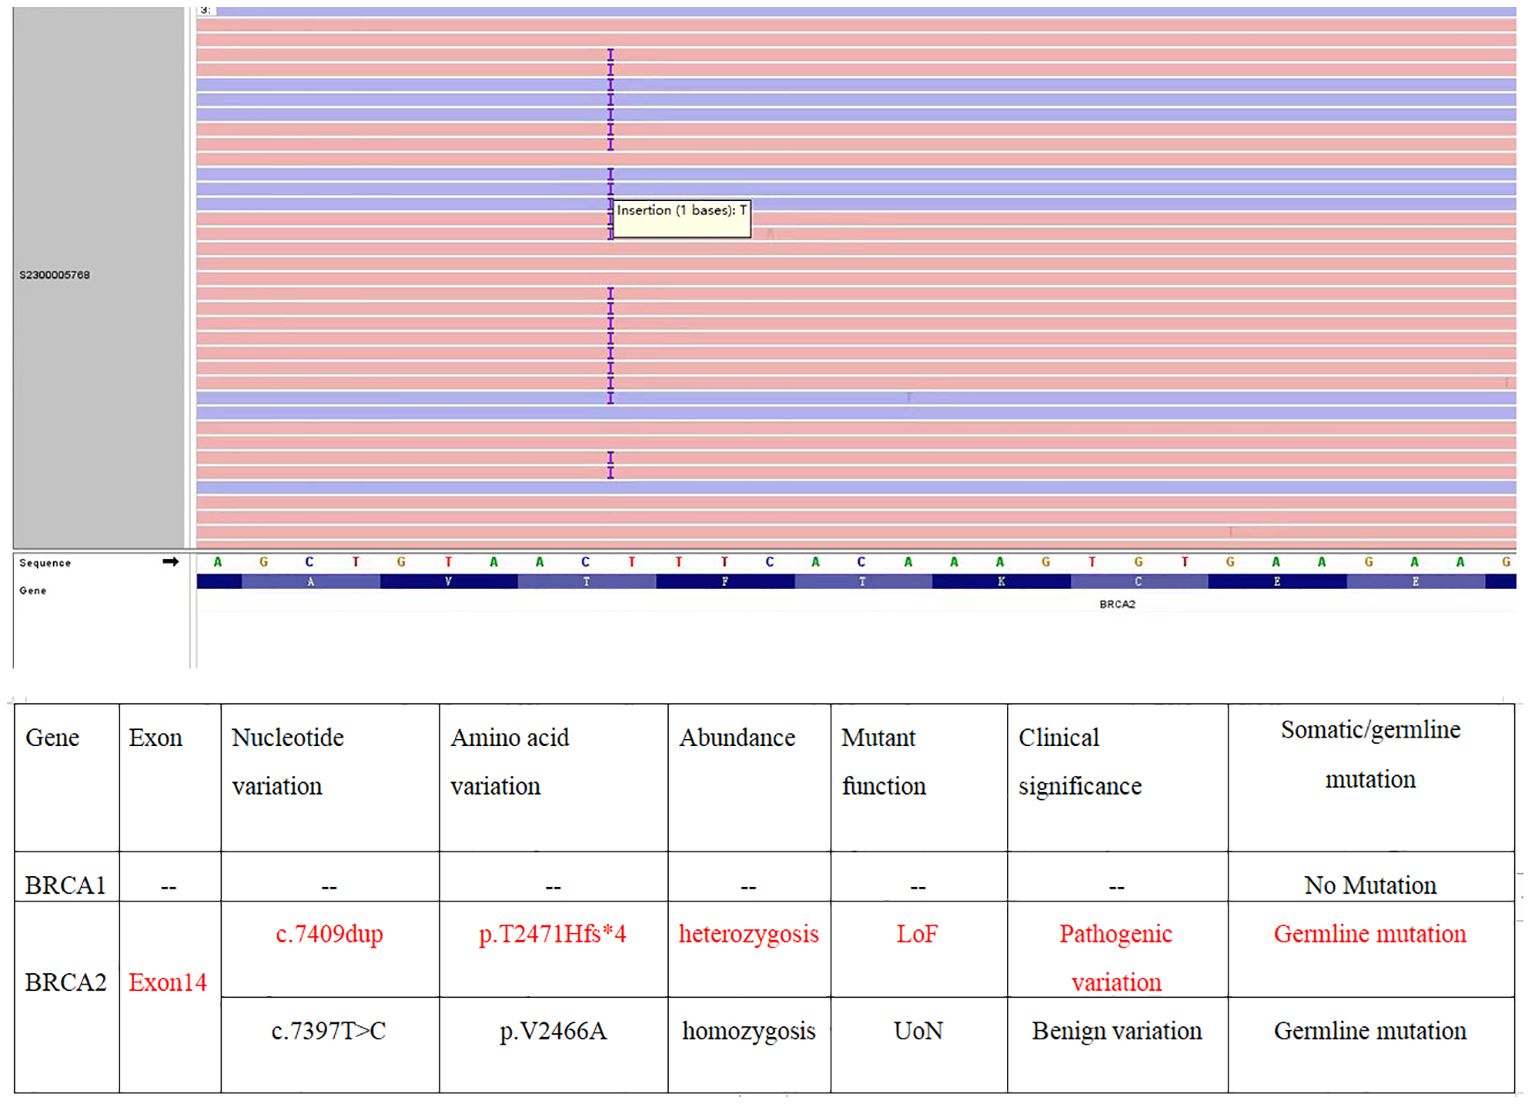
Task: Click the amino acid block labeled F
Action: (x=725, y=582)
